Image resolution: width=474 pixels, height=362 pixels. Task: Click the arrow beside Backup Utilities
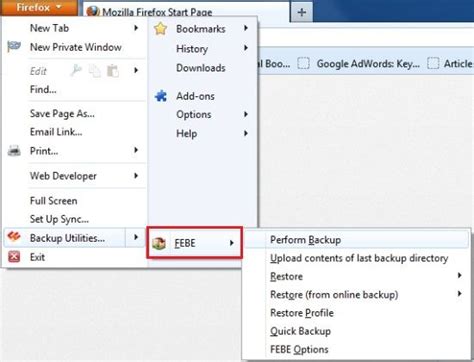136,237
